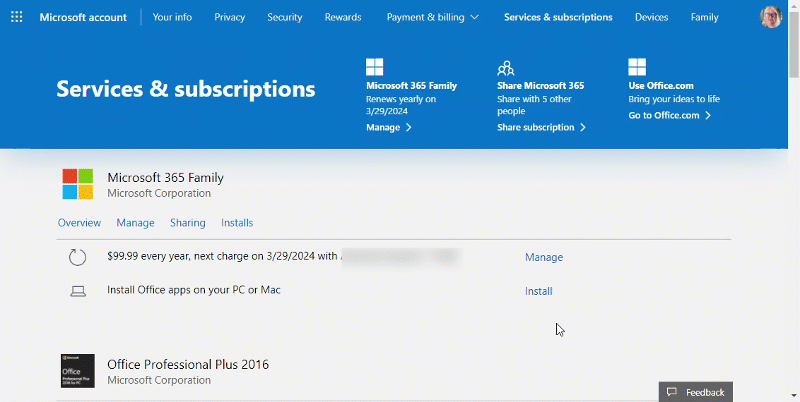
Task: Click the laptop icon beside Install Office apps
Action: pos(78,291)
